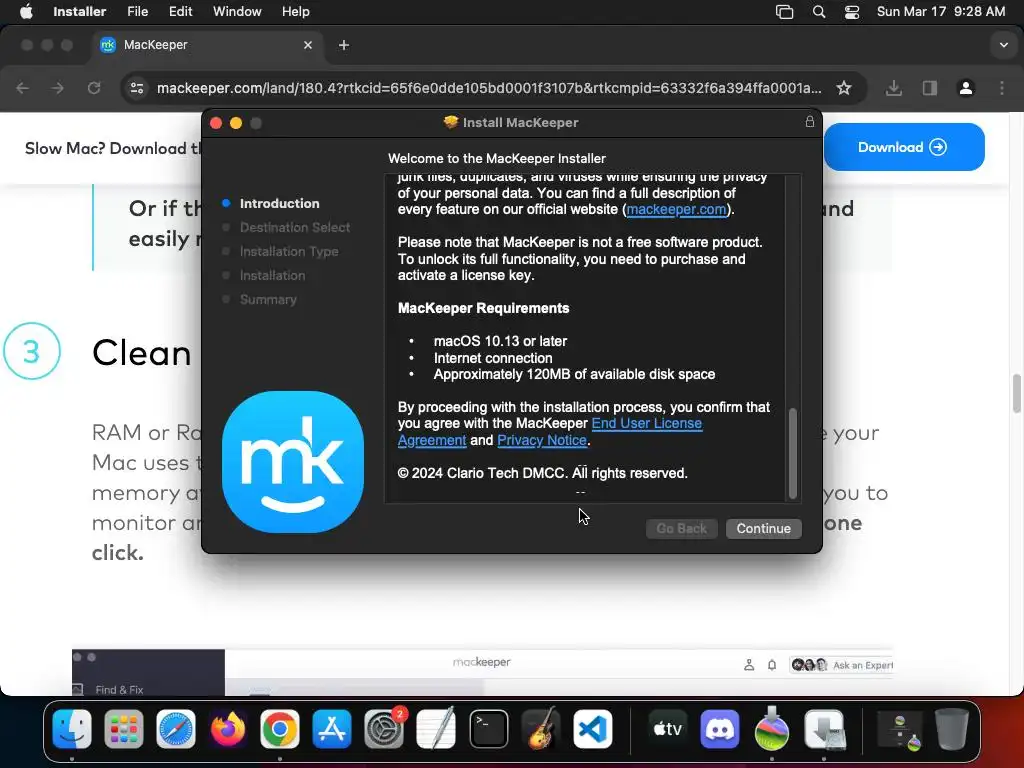Click the Continue button
This screenshot has width=1024, height=768.
[x=763, y=528]
